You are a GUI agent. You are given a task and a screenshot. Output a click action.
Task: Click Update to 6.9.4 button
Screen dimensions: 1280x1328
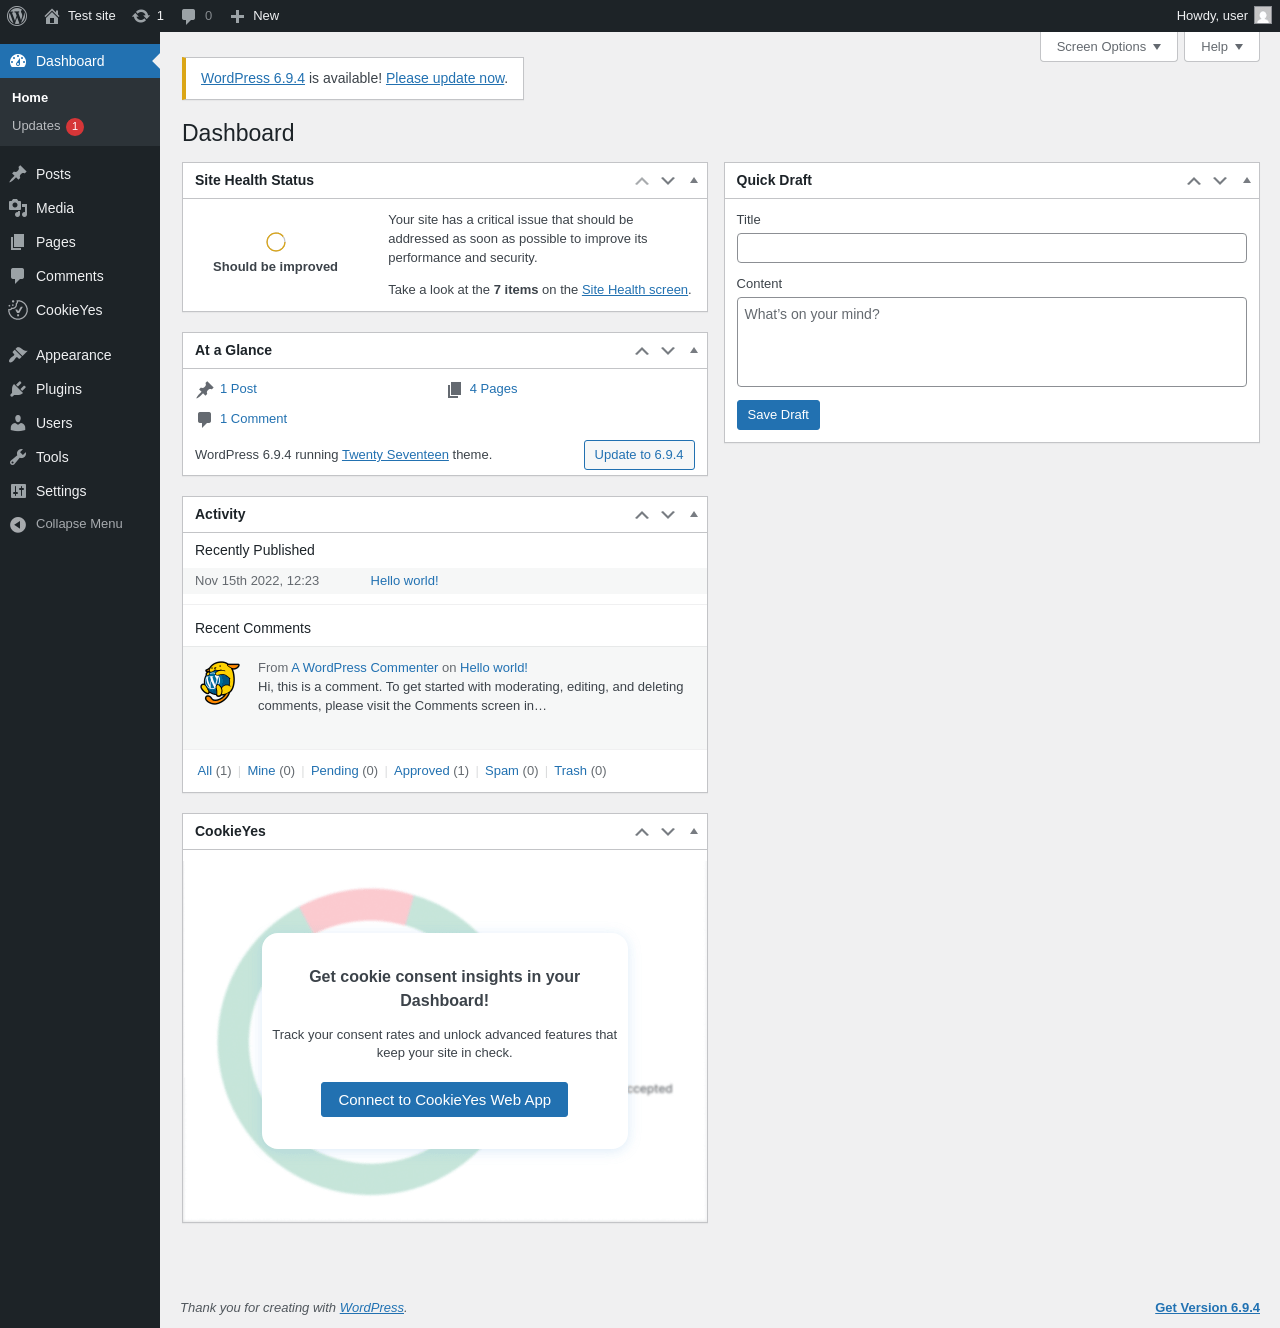[639, 455]
